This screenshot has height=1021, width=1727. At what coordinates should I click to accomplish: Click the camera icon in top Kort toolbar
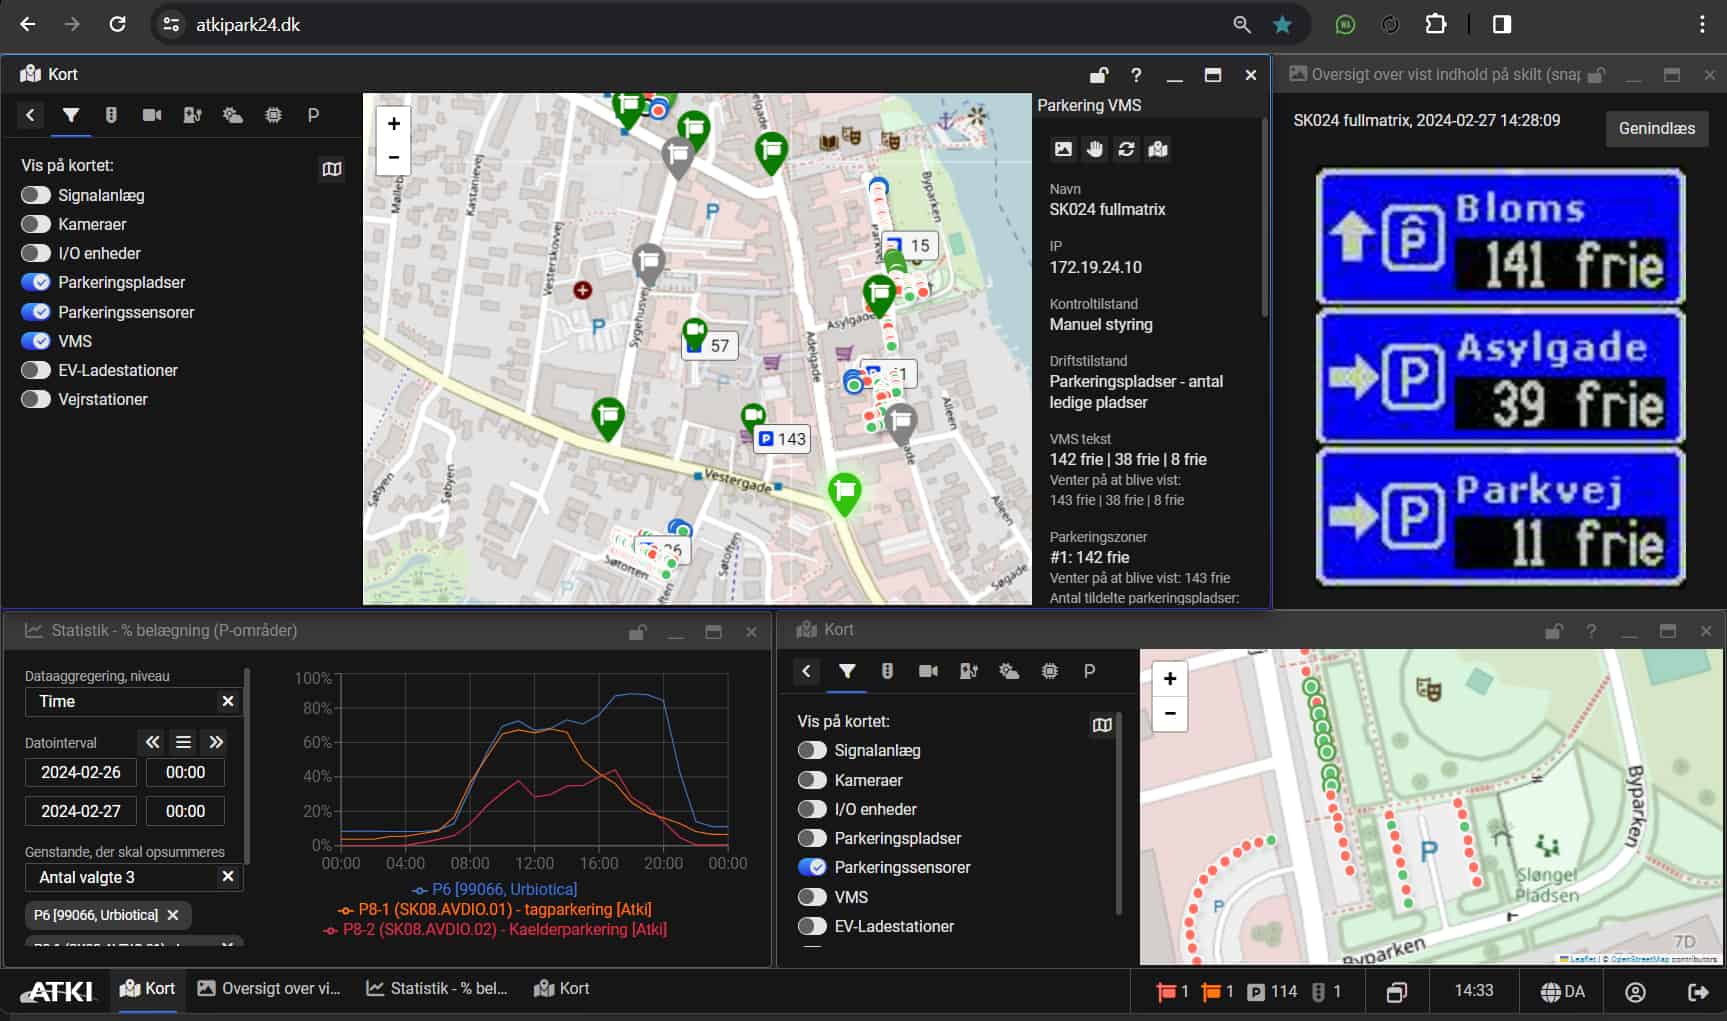pos(152,115)
